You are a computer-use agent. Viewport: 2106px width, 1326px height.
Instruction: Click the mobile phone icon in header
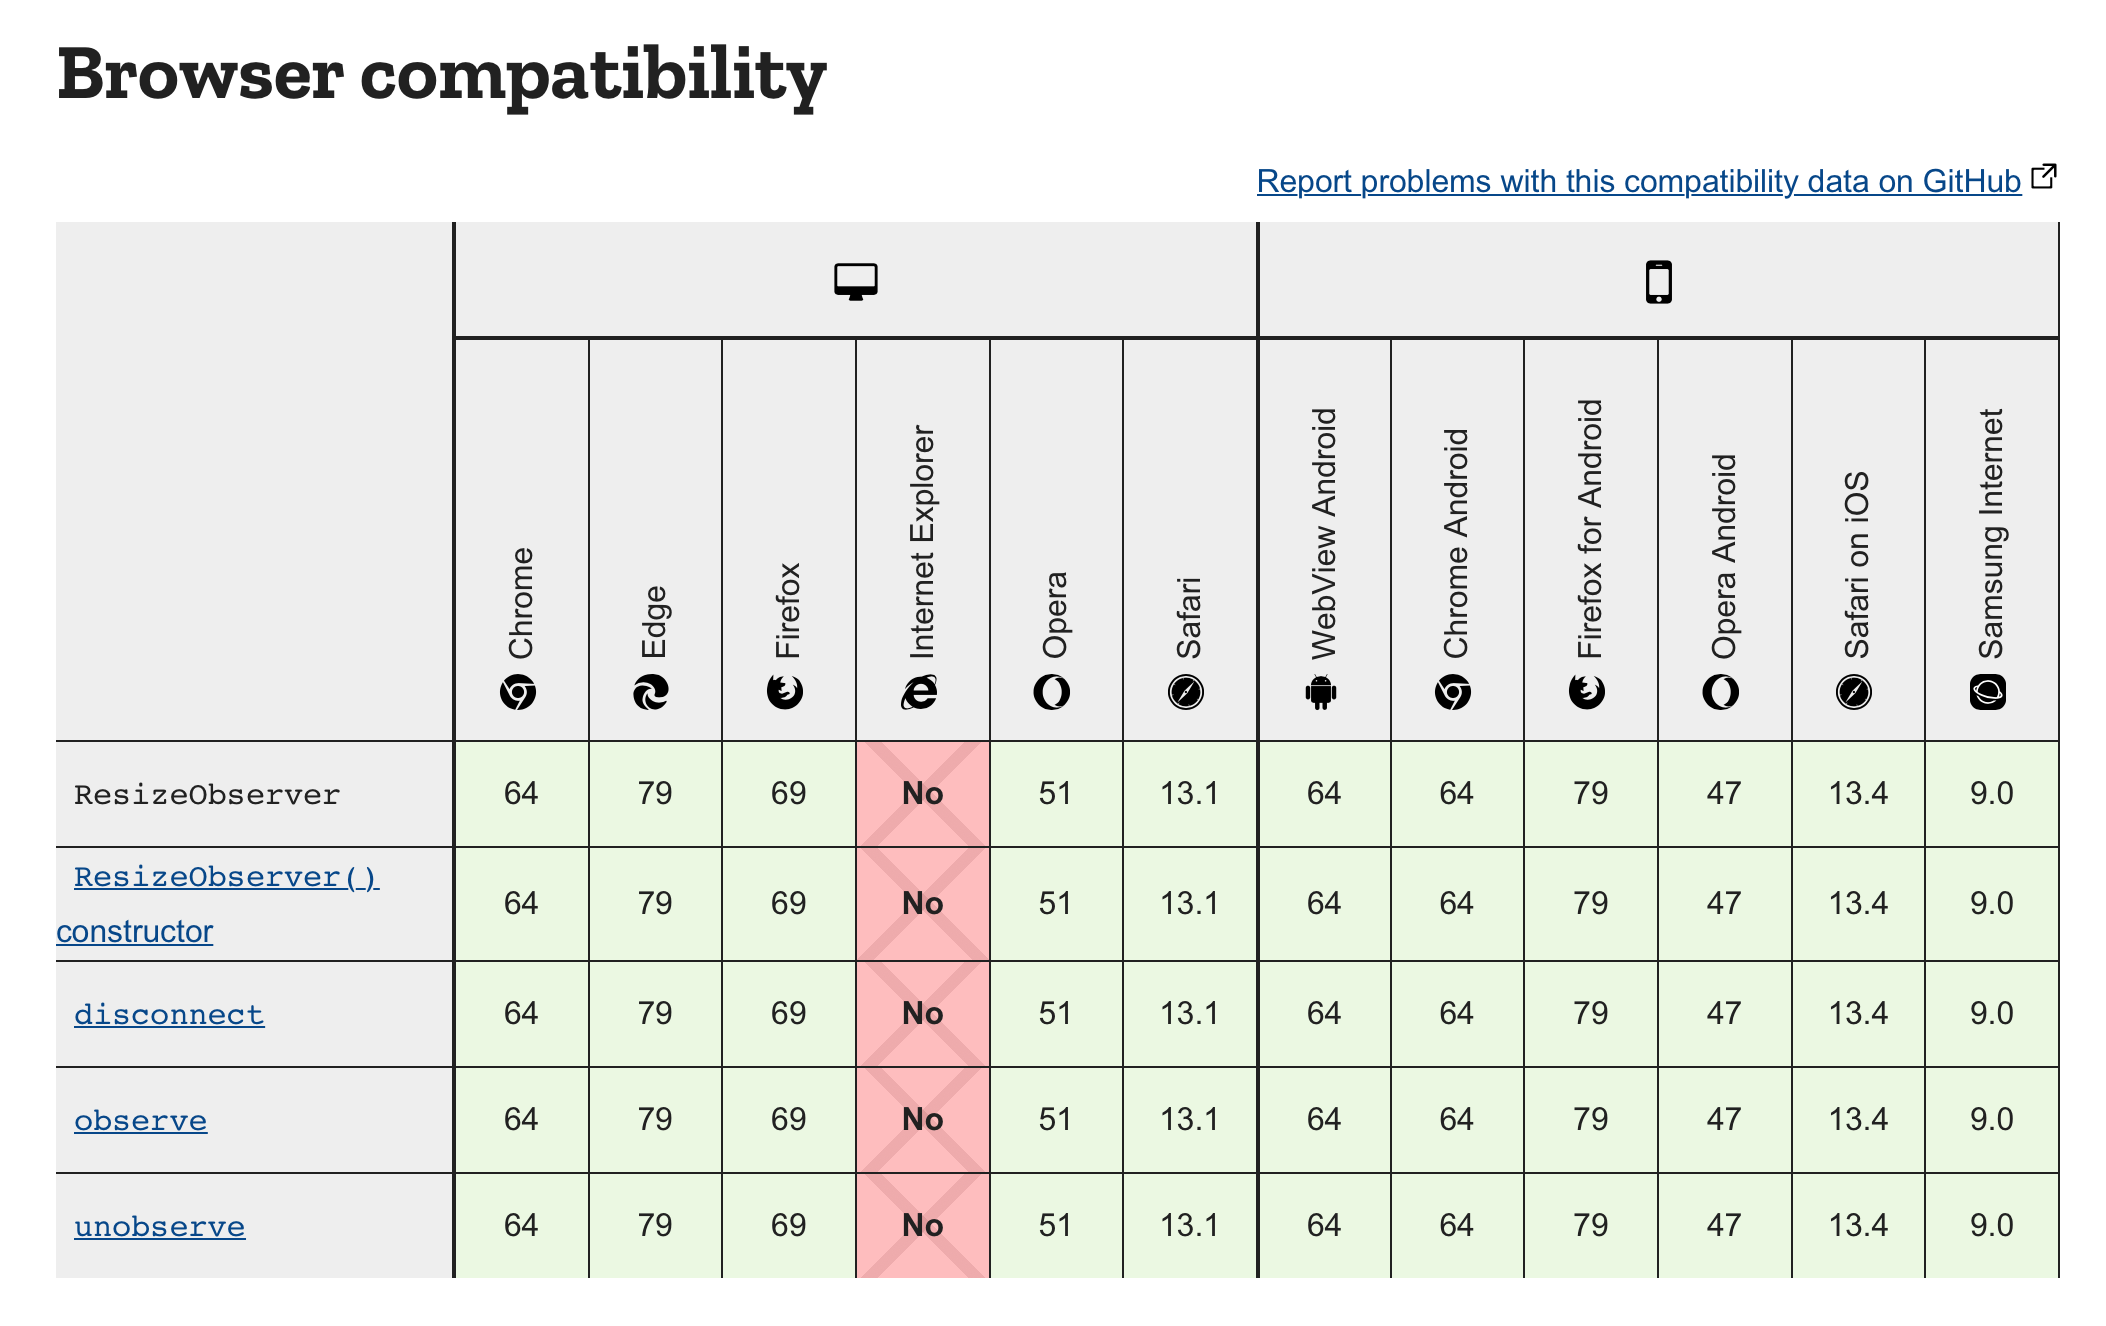pos(1658,281)
